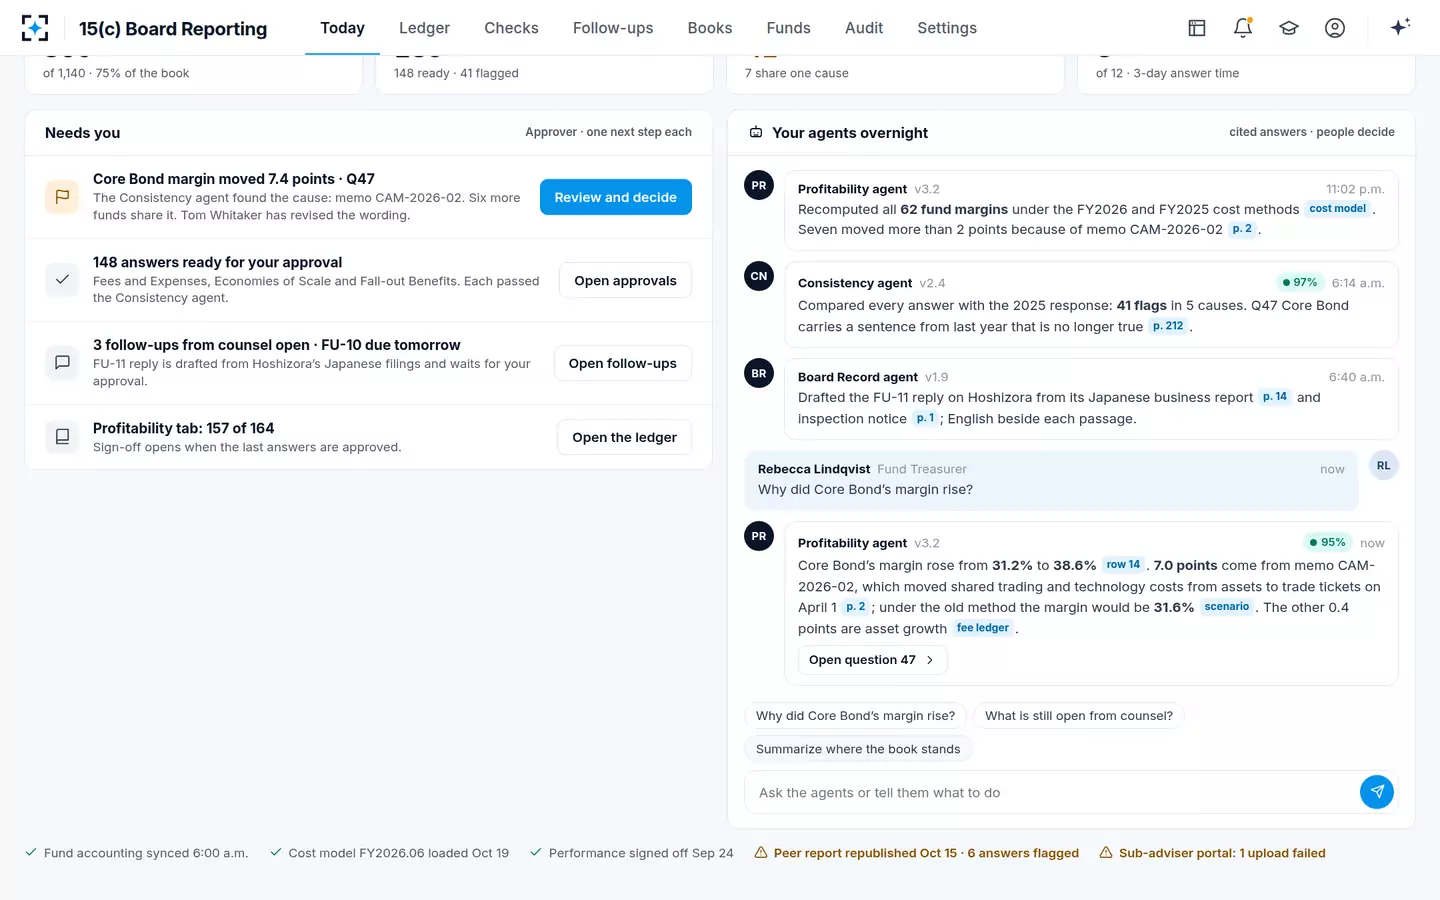
Task: Click Open follow-ups button
Action: point(623,363)
